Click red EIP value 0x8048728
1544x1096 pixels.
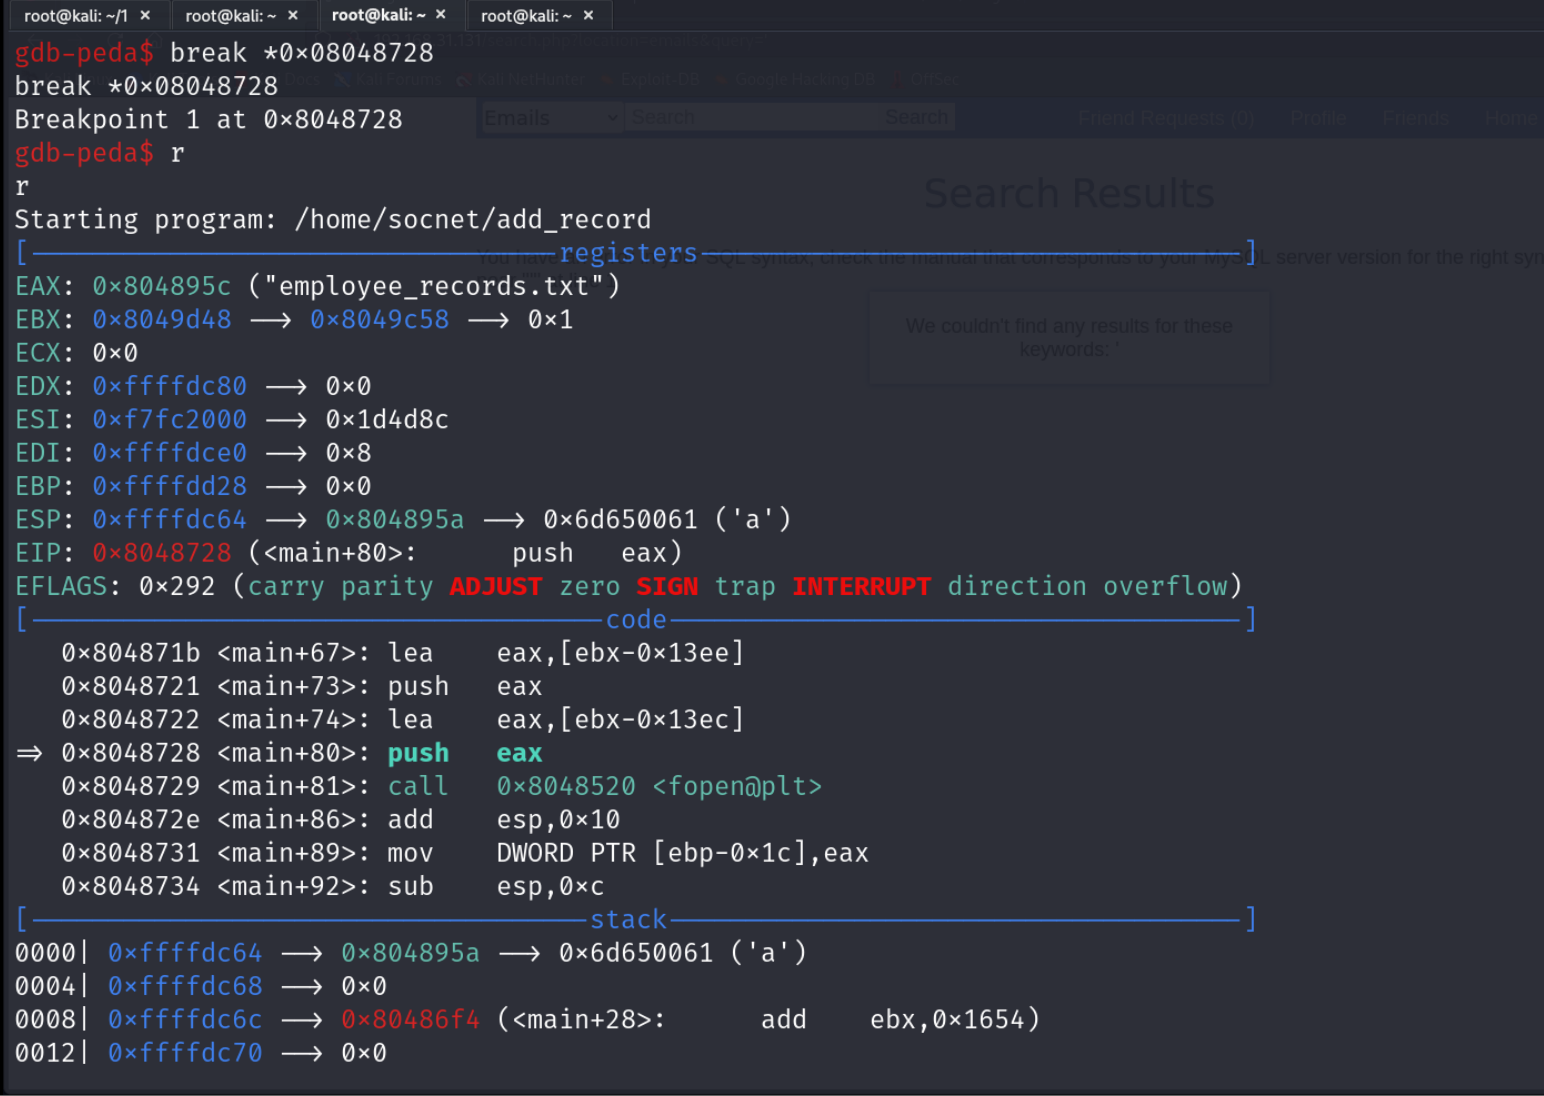(161, 553)
